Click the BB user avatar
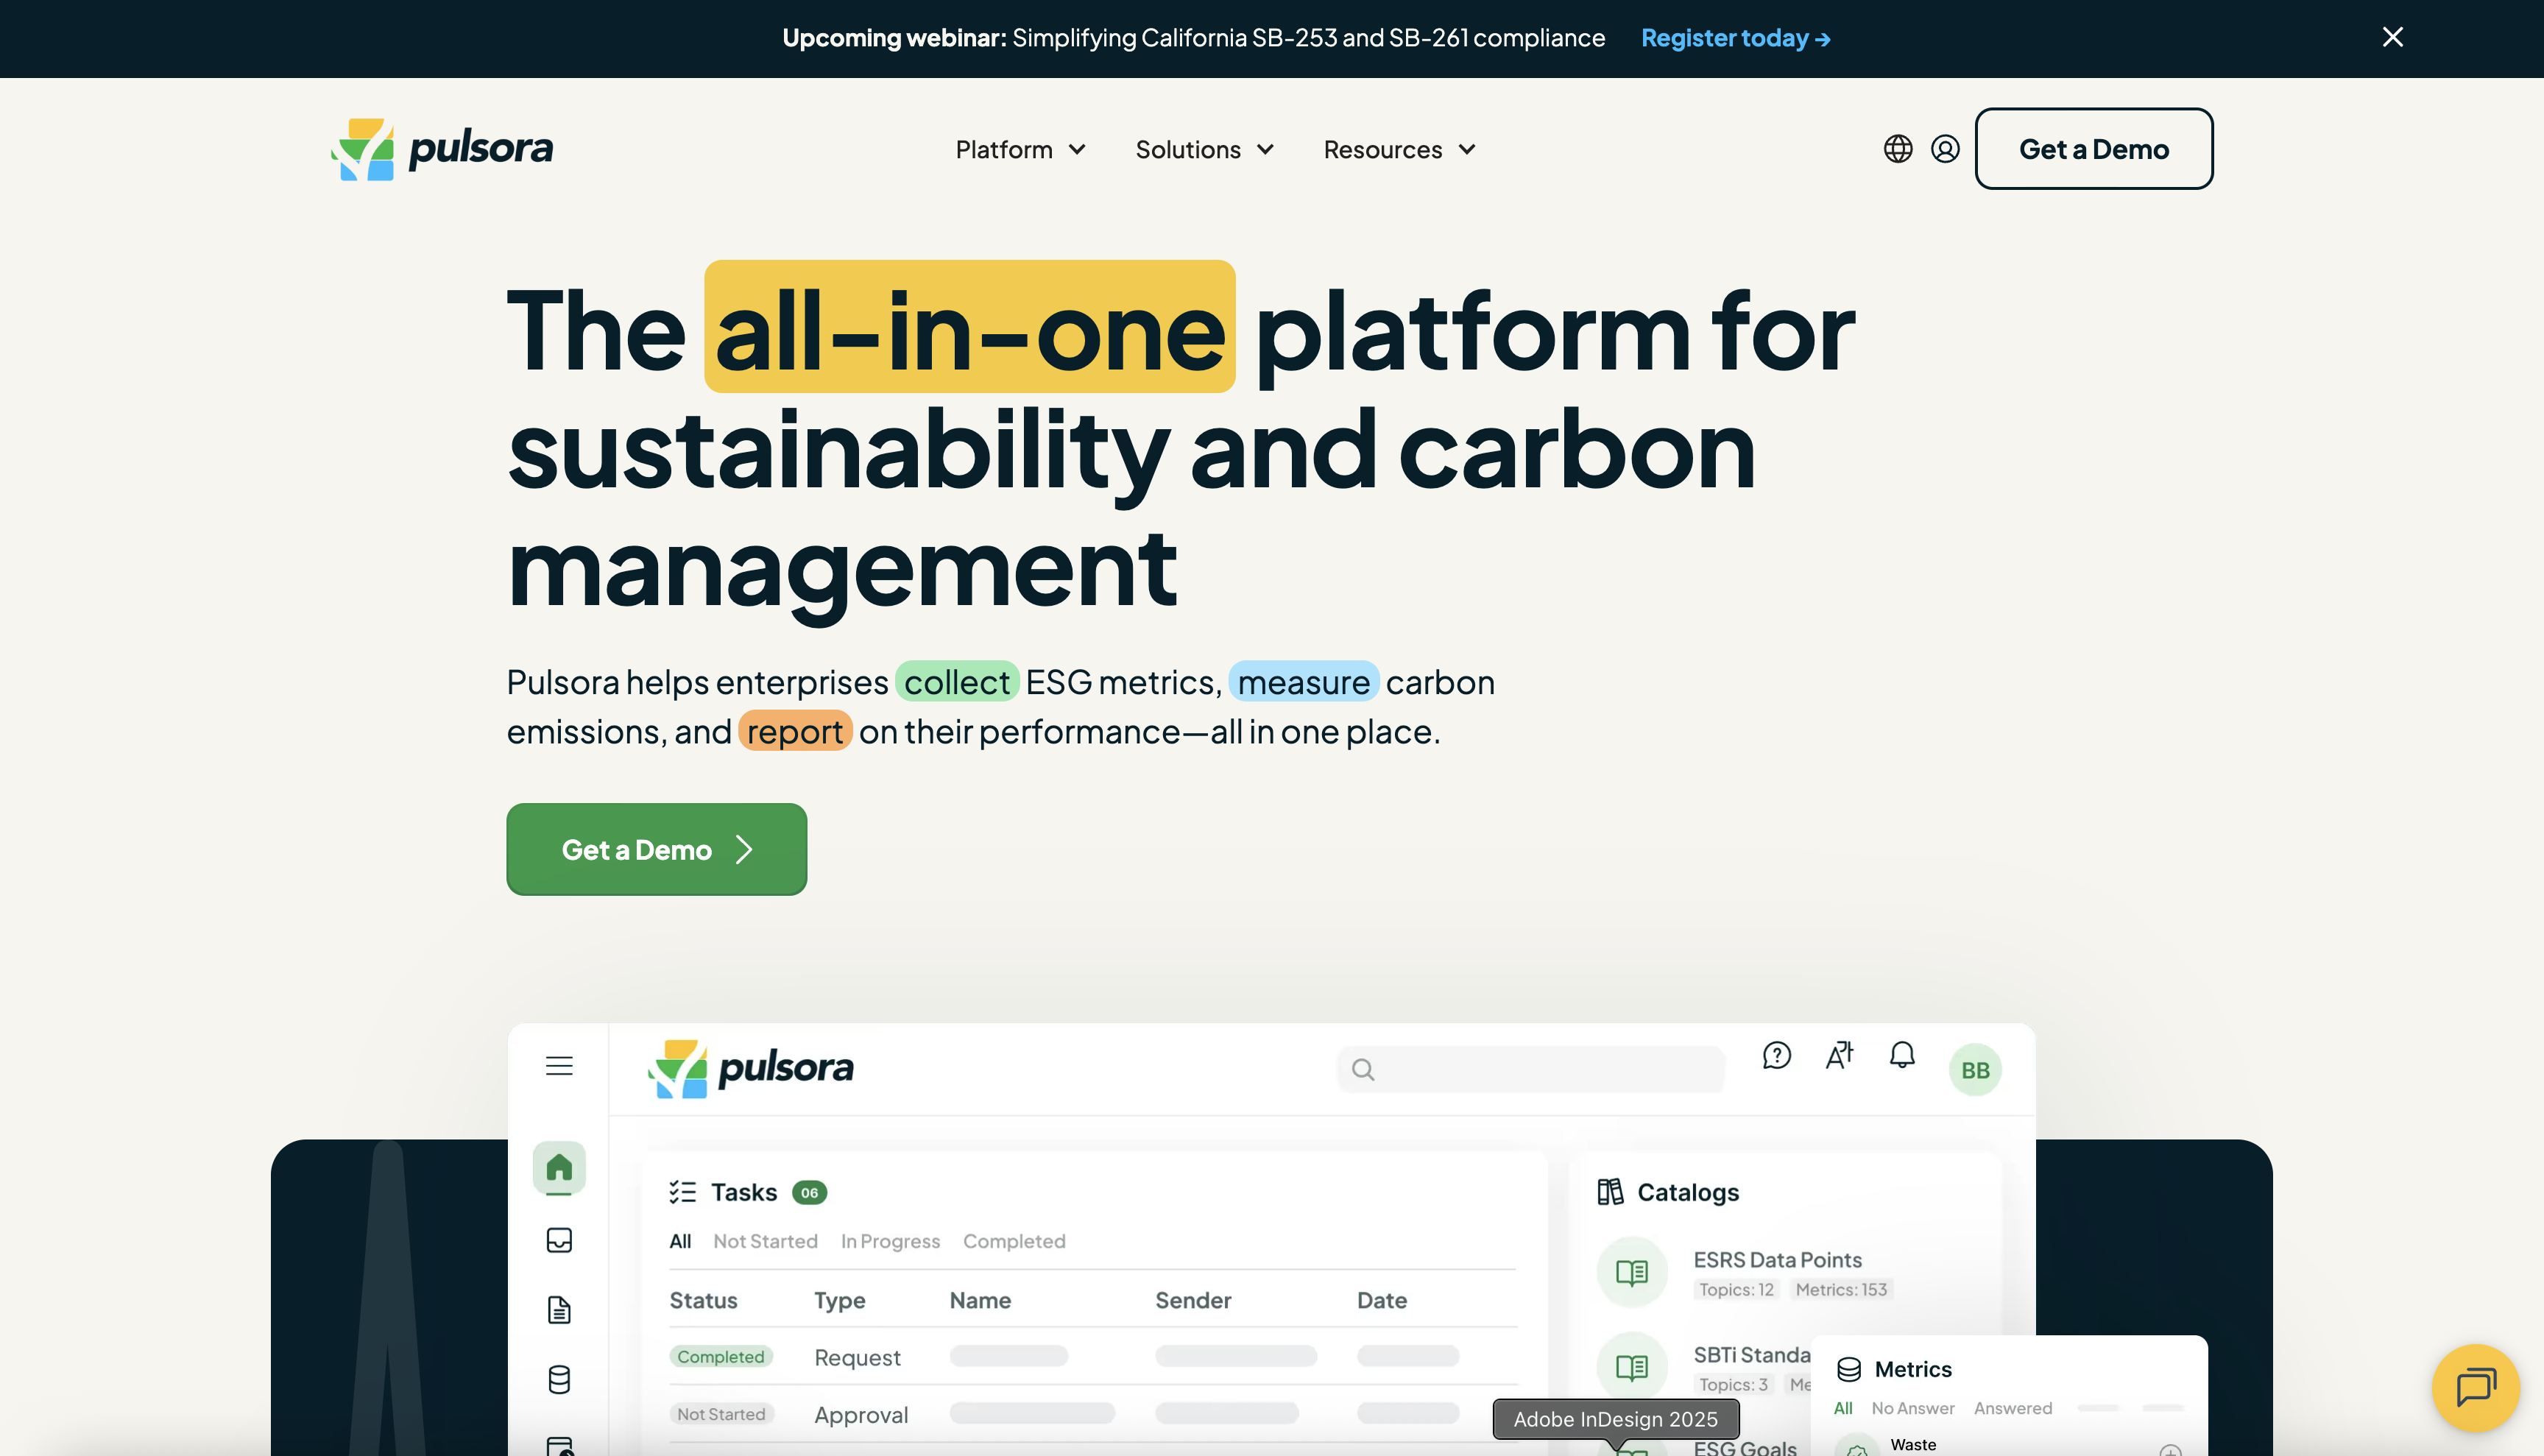 click(1974, 1070)
